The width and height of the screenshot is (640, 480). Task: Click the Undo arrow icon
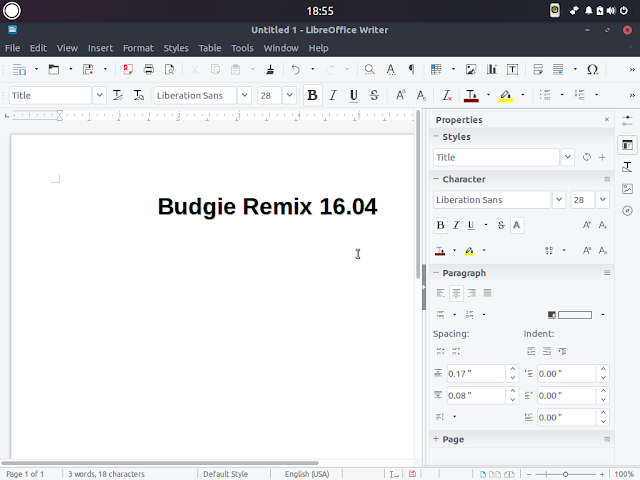tap(296, 69)
